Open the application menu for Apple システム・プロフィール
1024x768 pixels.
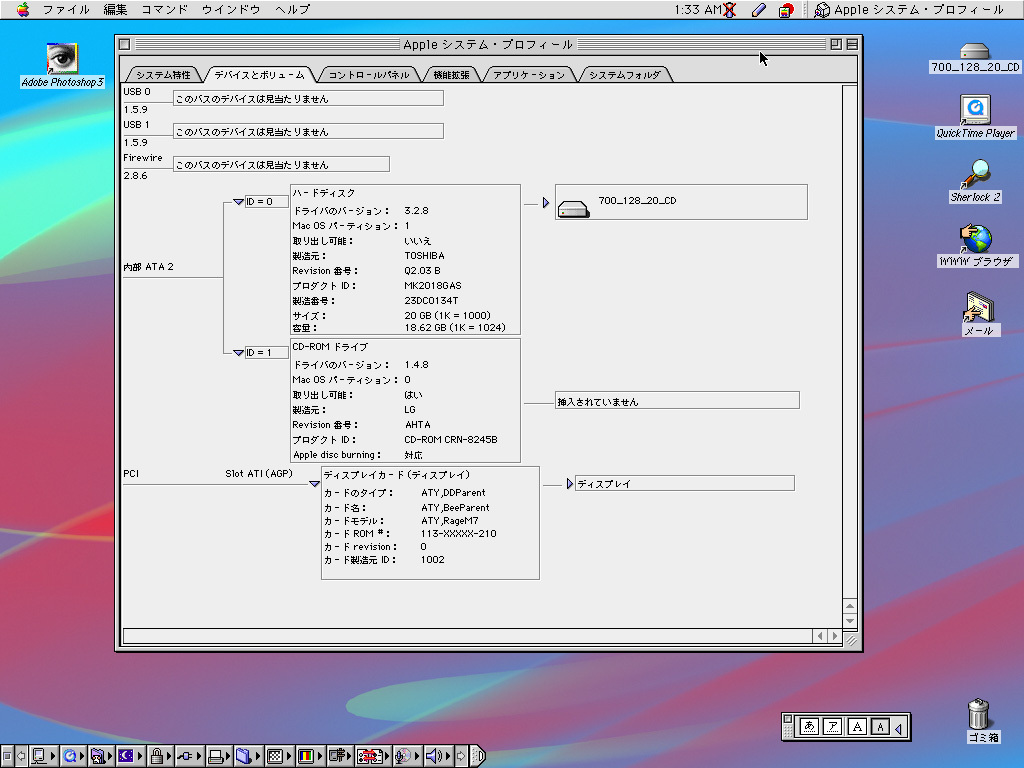click(909, 10)
